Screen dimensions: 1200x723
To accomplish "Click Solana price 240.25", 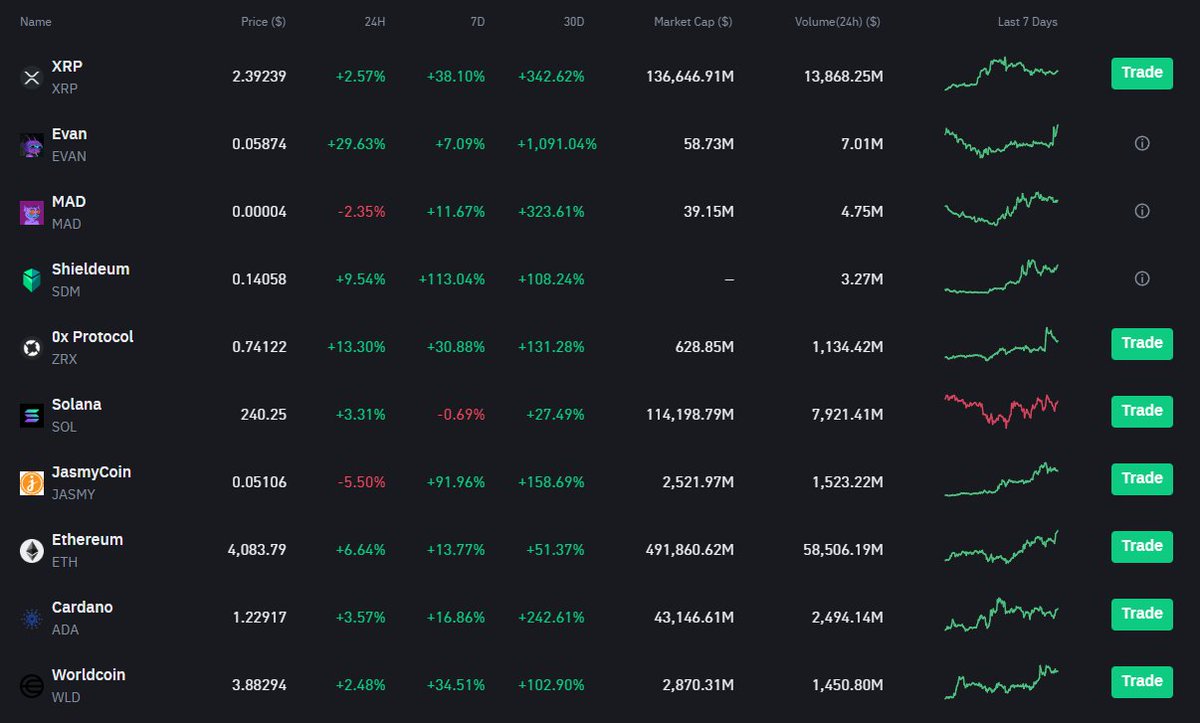I will click(264, 414).
